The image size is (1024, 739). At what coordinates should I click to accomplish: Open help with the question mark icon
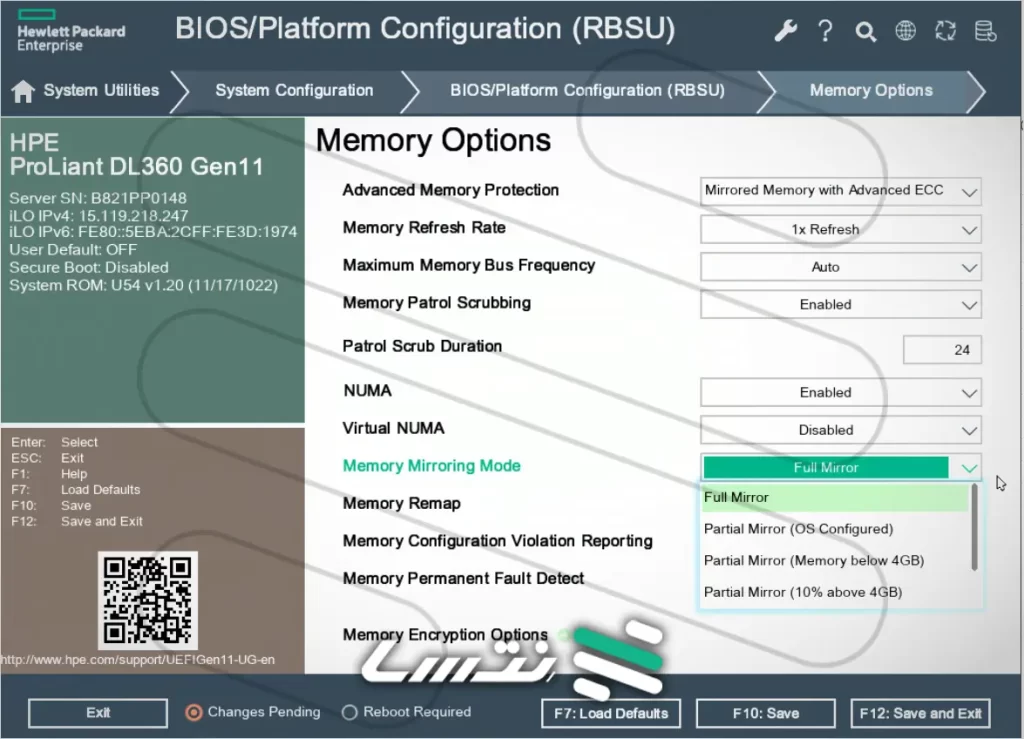point(825,31)
